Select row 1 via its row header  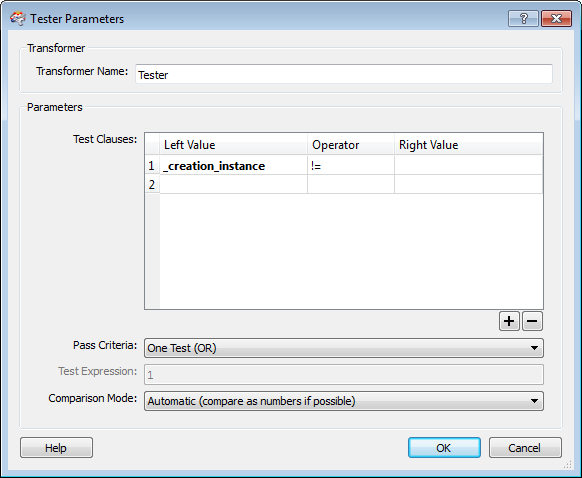tap(152, 165)
